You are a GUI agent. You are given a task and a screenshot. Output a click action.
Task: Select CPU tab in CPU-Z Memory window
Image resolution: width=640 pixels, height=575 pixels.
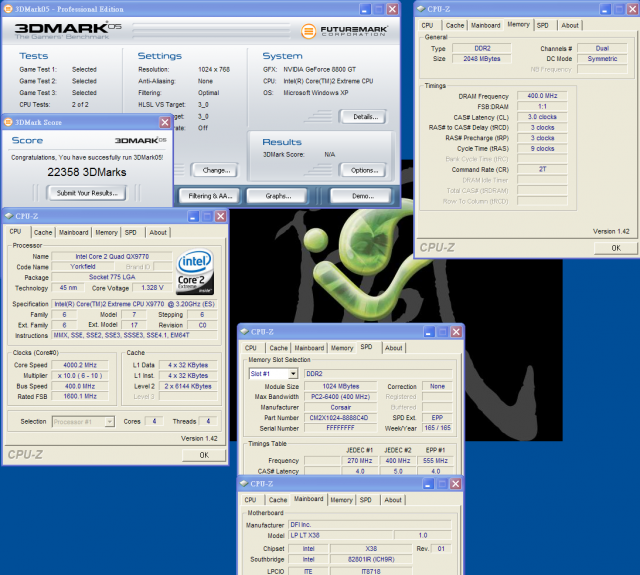[x=427, y=25]
